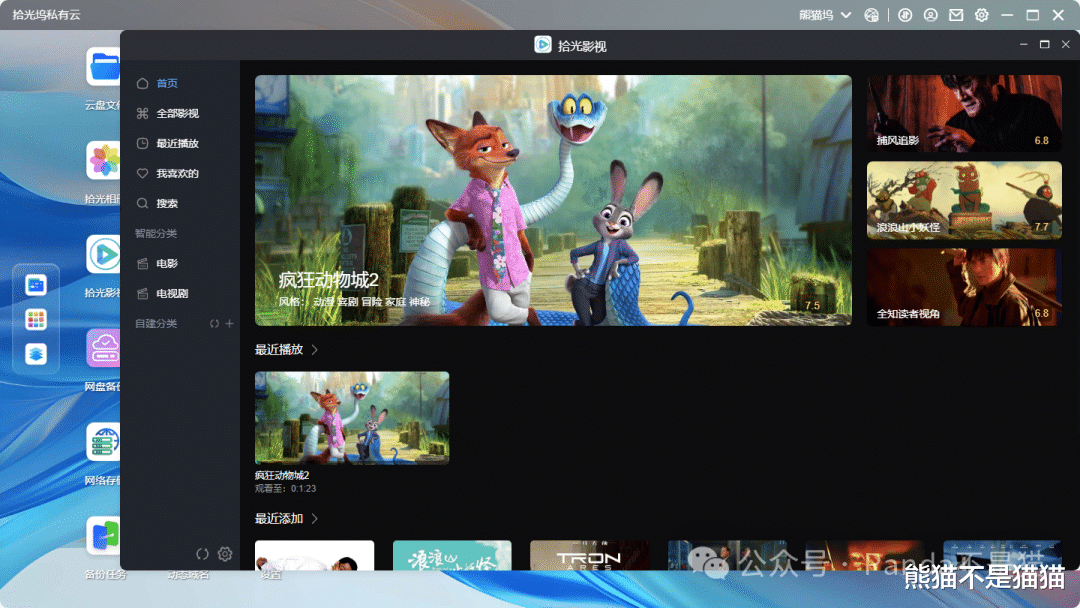1080x608 pixels.
Task: Open mail messages icon in top bar
Action: click(x=956, y=15)
